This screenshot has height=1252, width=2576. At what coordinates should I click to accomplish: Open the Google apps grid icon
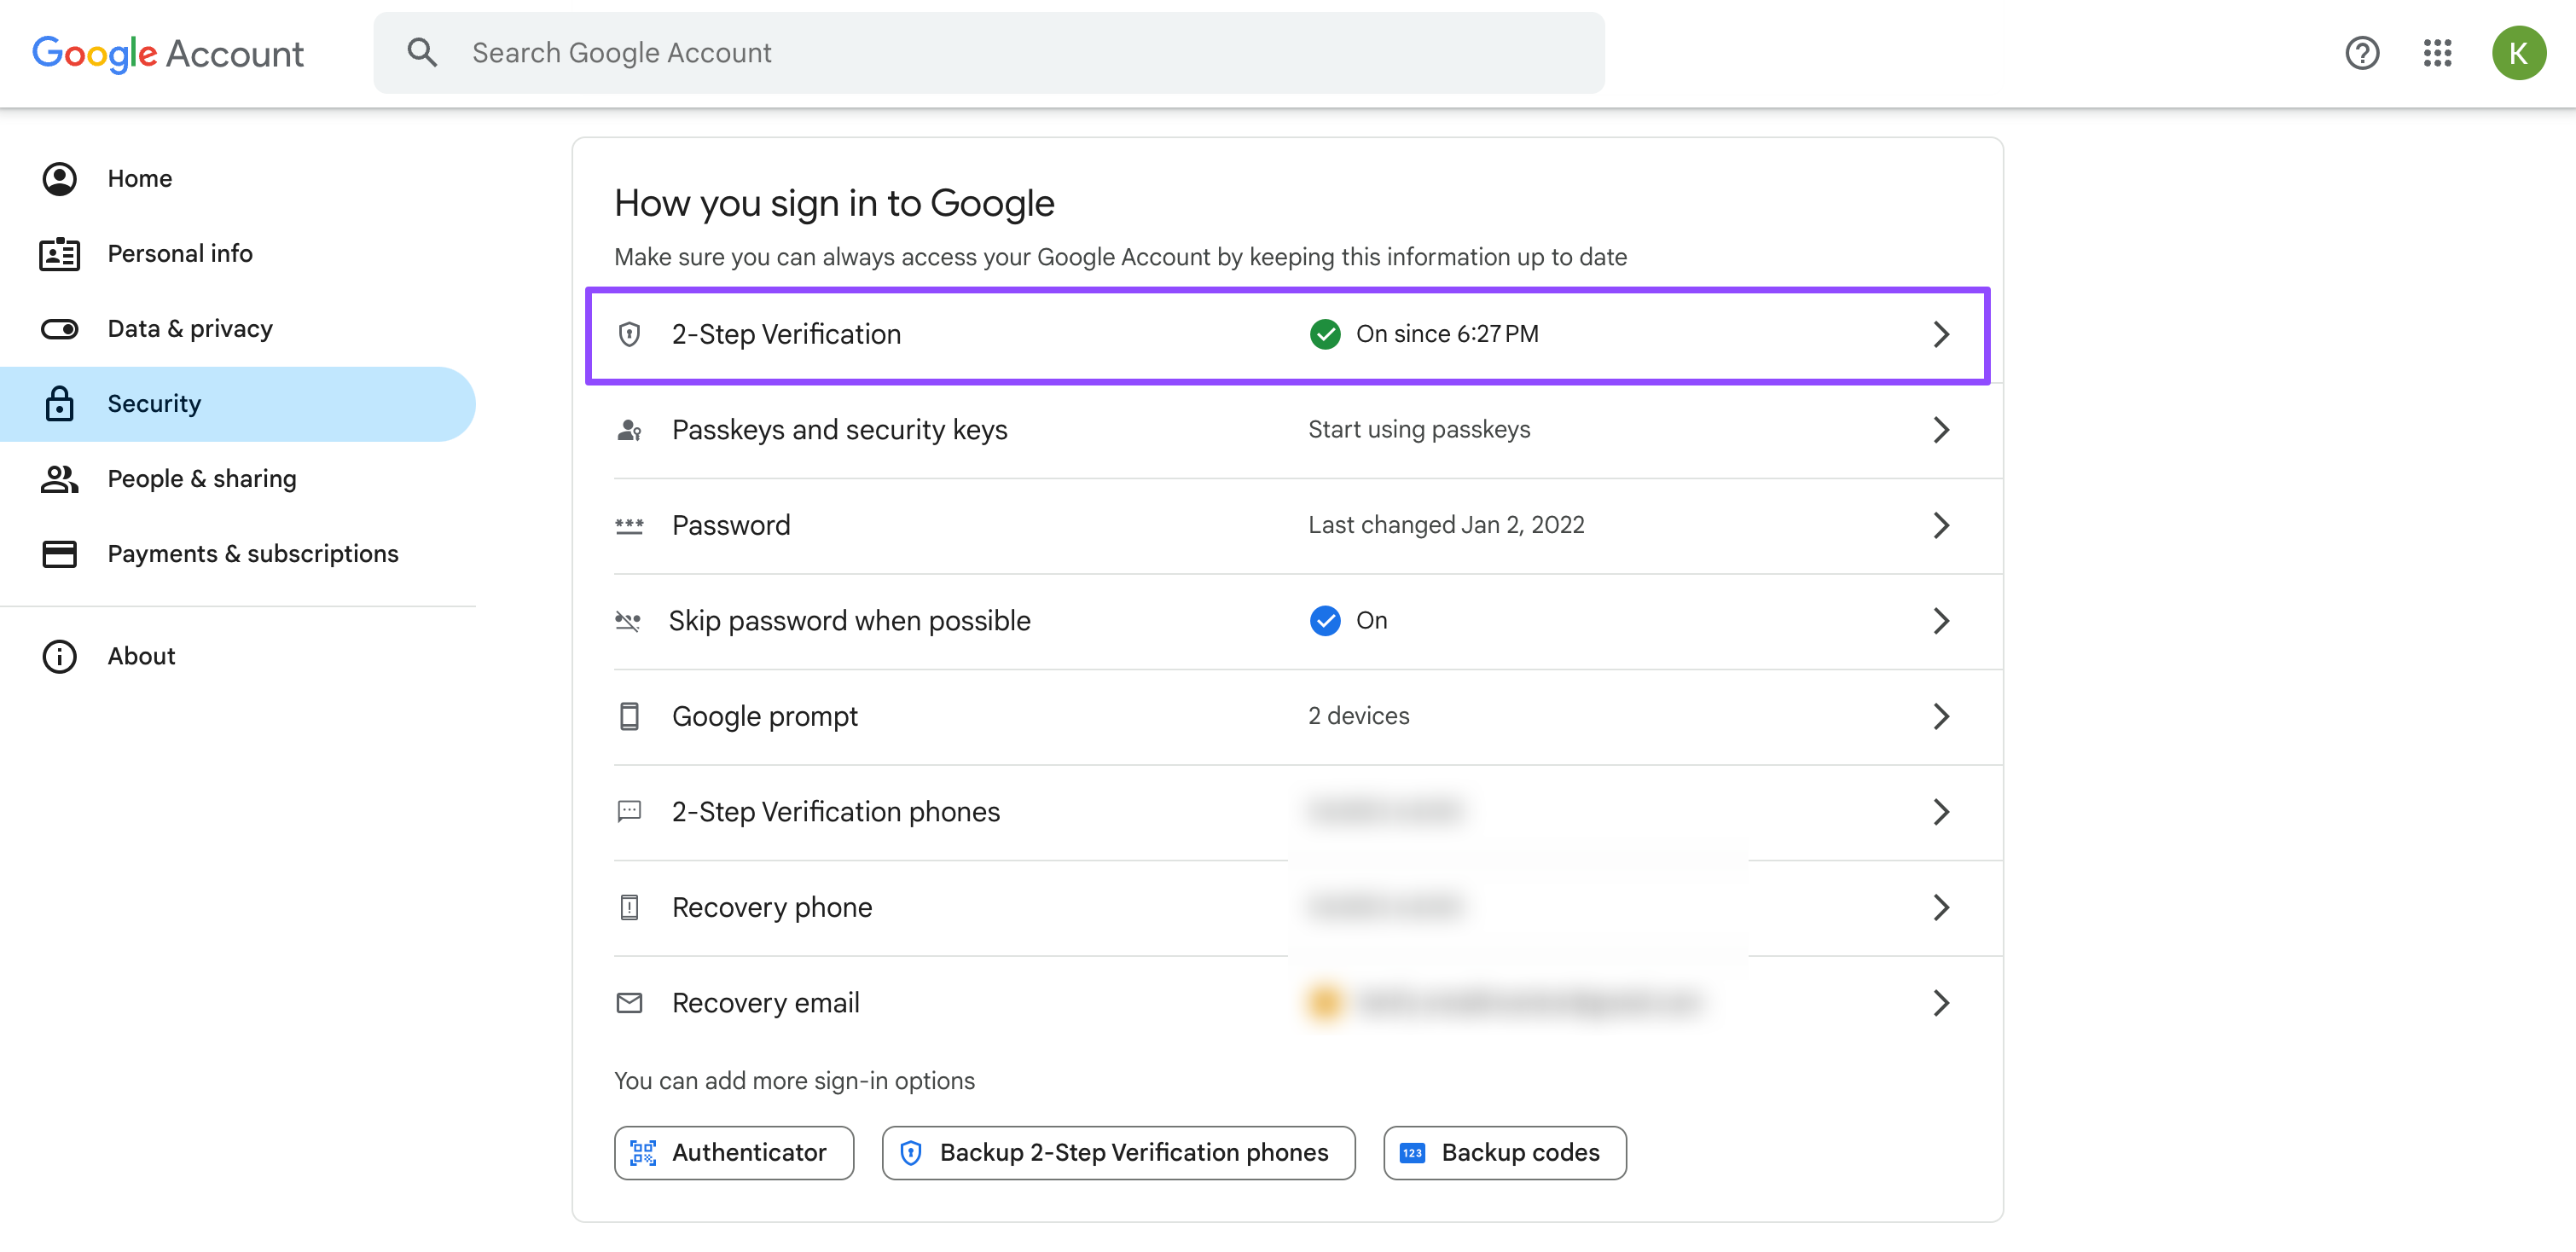pyautogui.click(x=2437, y=53)
